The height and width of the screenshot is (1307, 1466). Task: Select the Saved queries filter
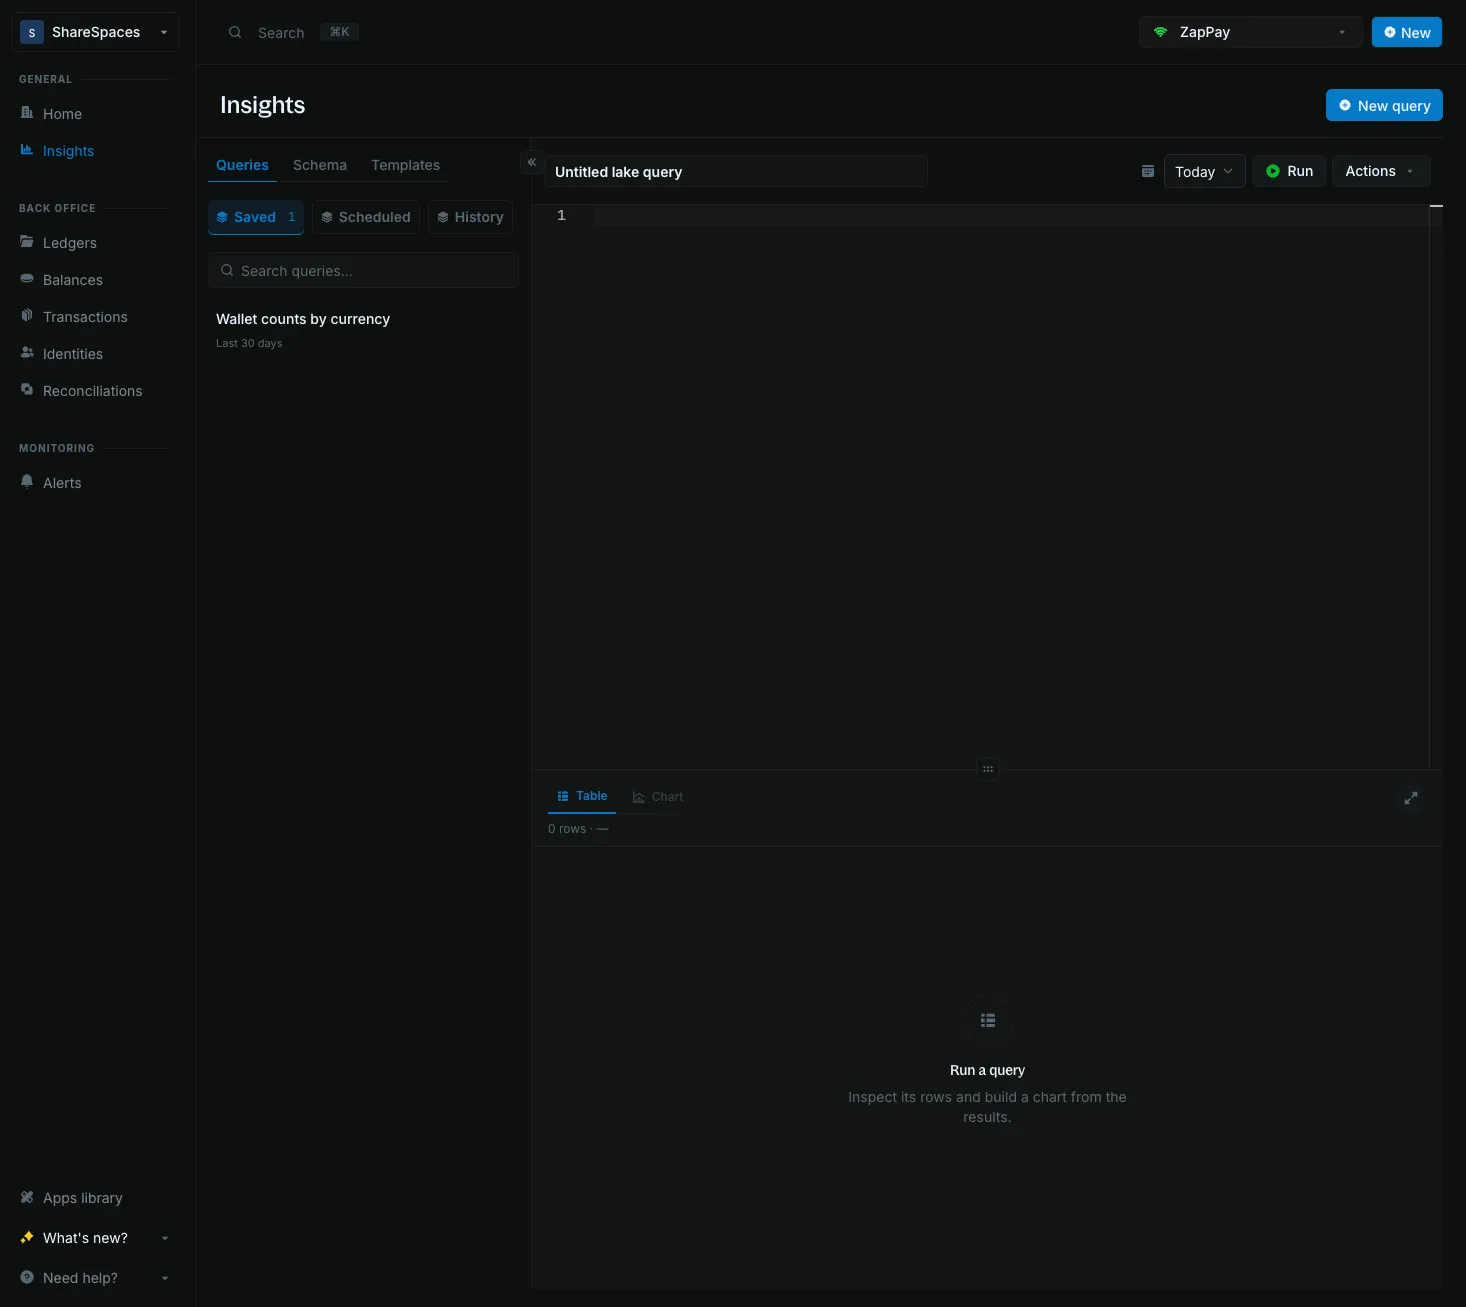256,217
